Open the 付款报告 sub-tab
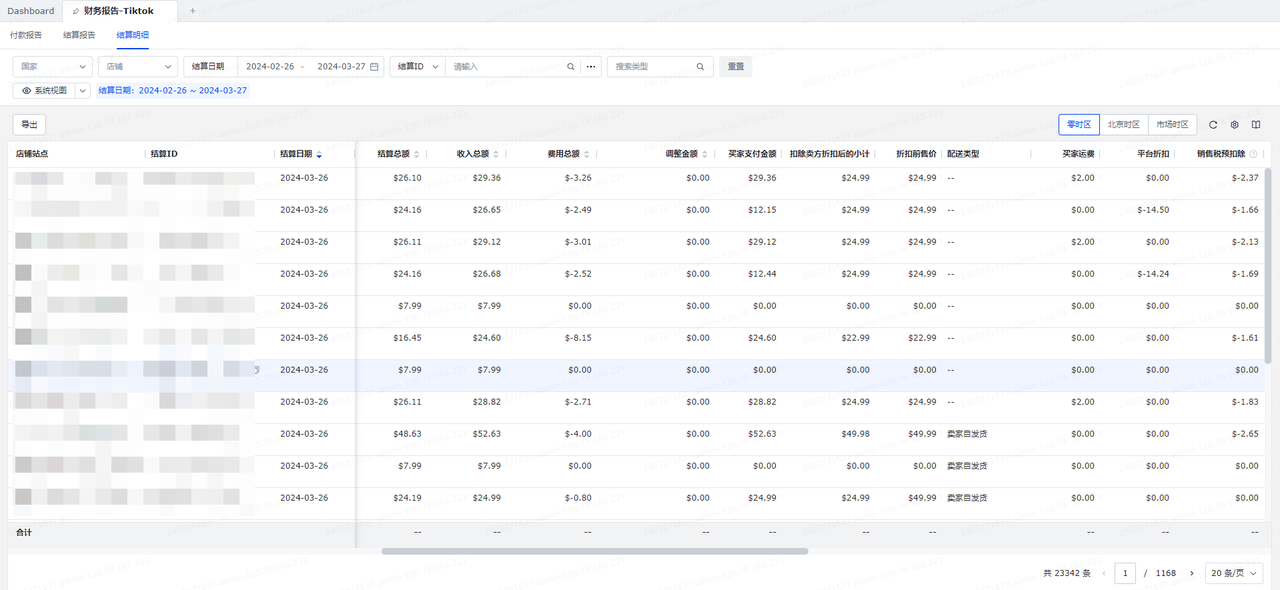This screenshot has height=590, width=1280. click(26, 35)
